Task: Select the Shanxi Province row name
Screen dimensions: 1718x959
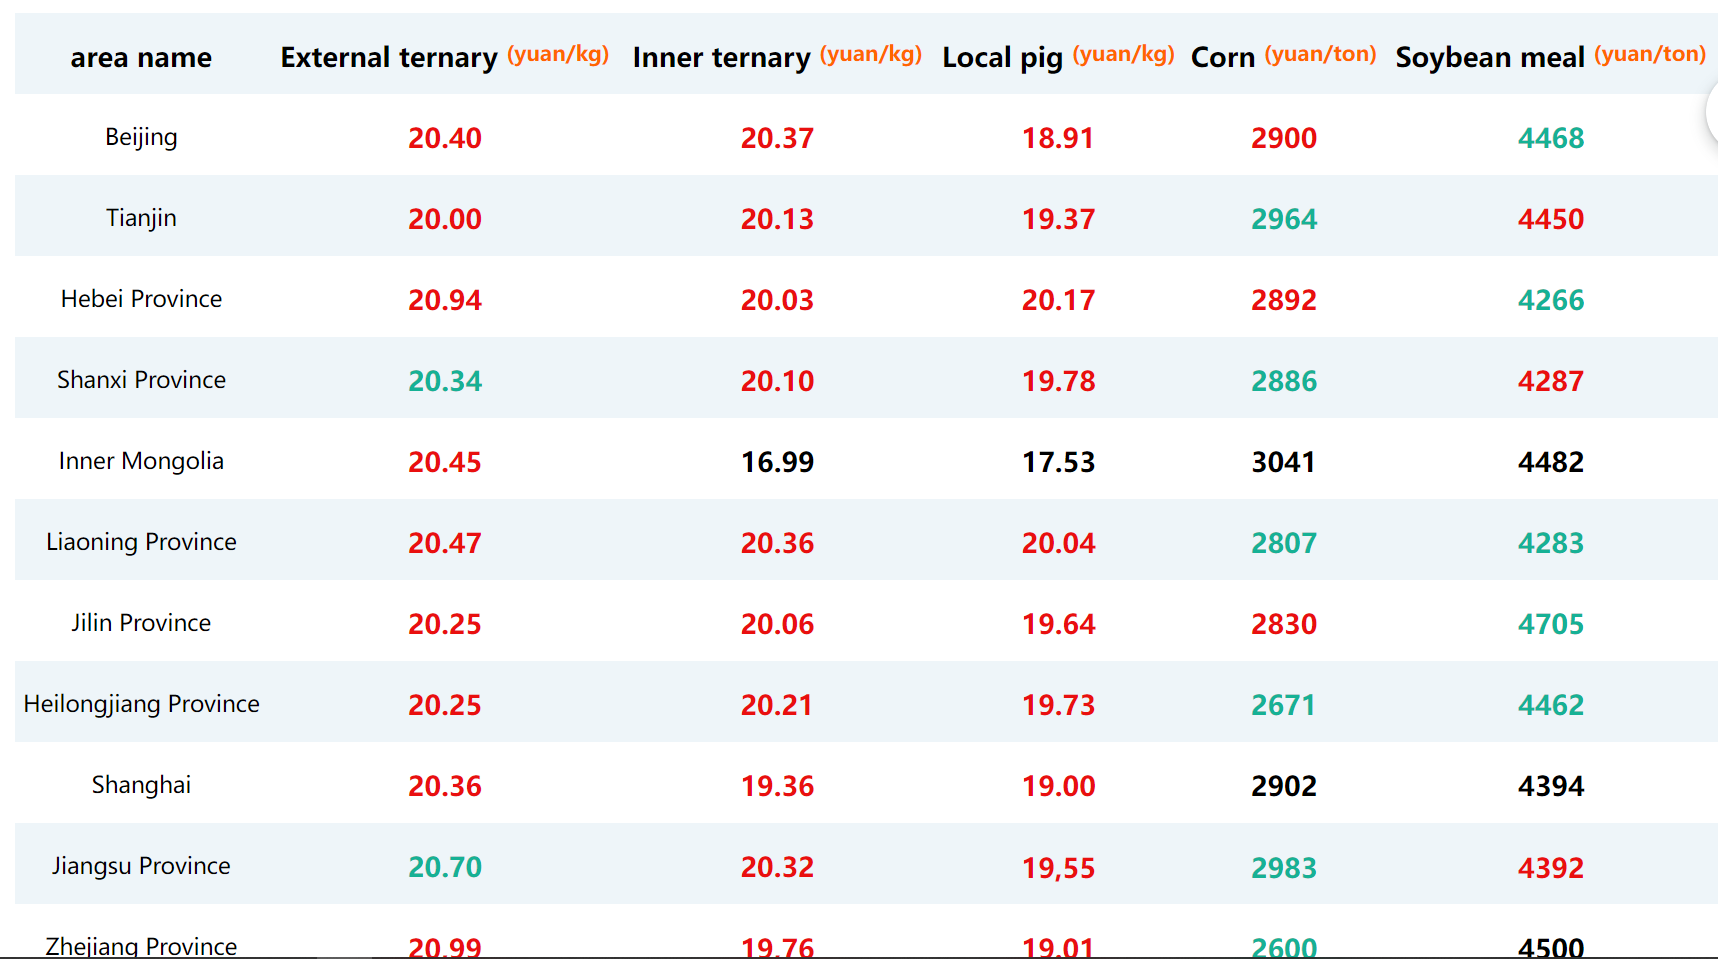Action: point(141,380)
